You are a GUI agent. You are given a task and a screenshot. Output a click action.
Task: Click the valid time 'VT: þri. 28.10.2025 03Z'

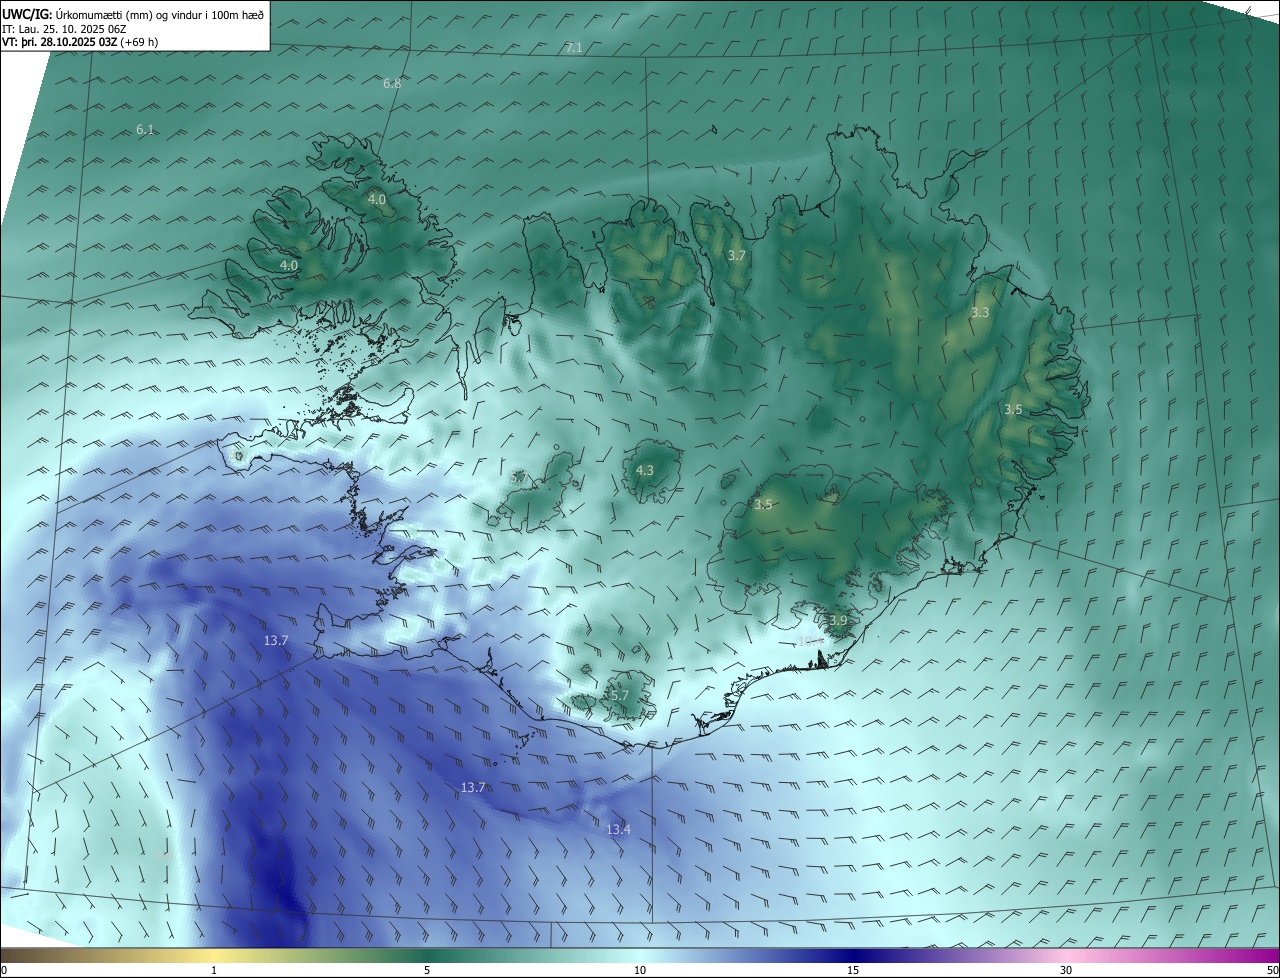59,42
